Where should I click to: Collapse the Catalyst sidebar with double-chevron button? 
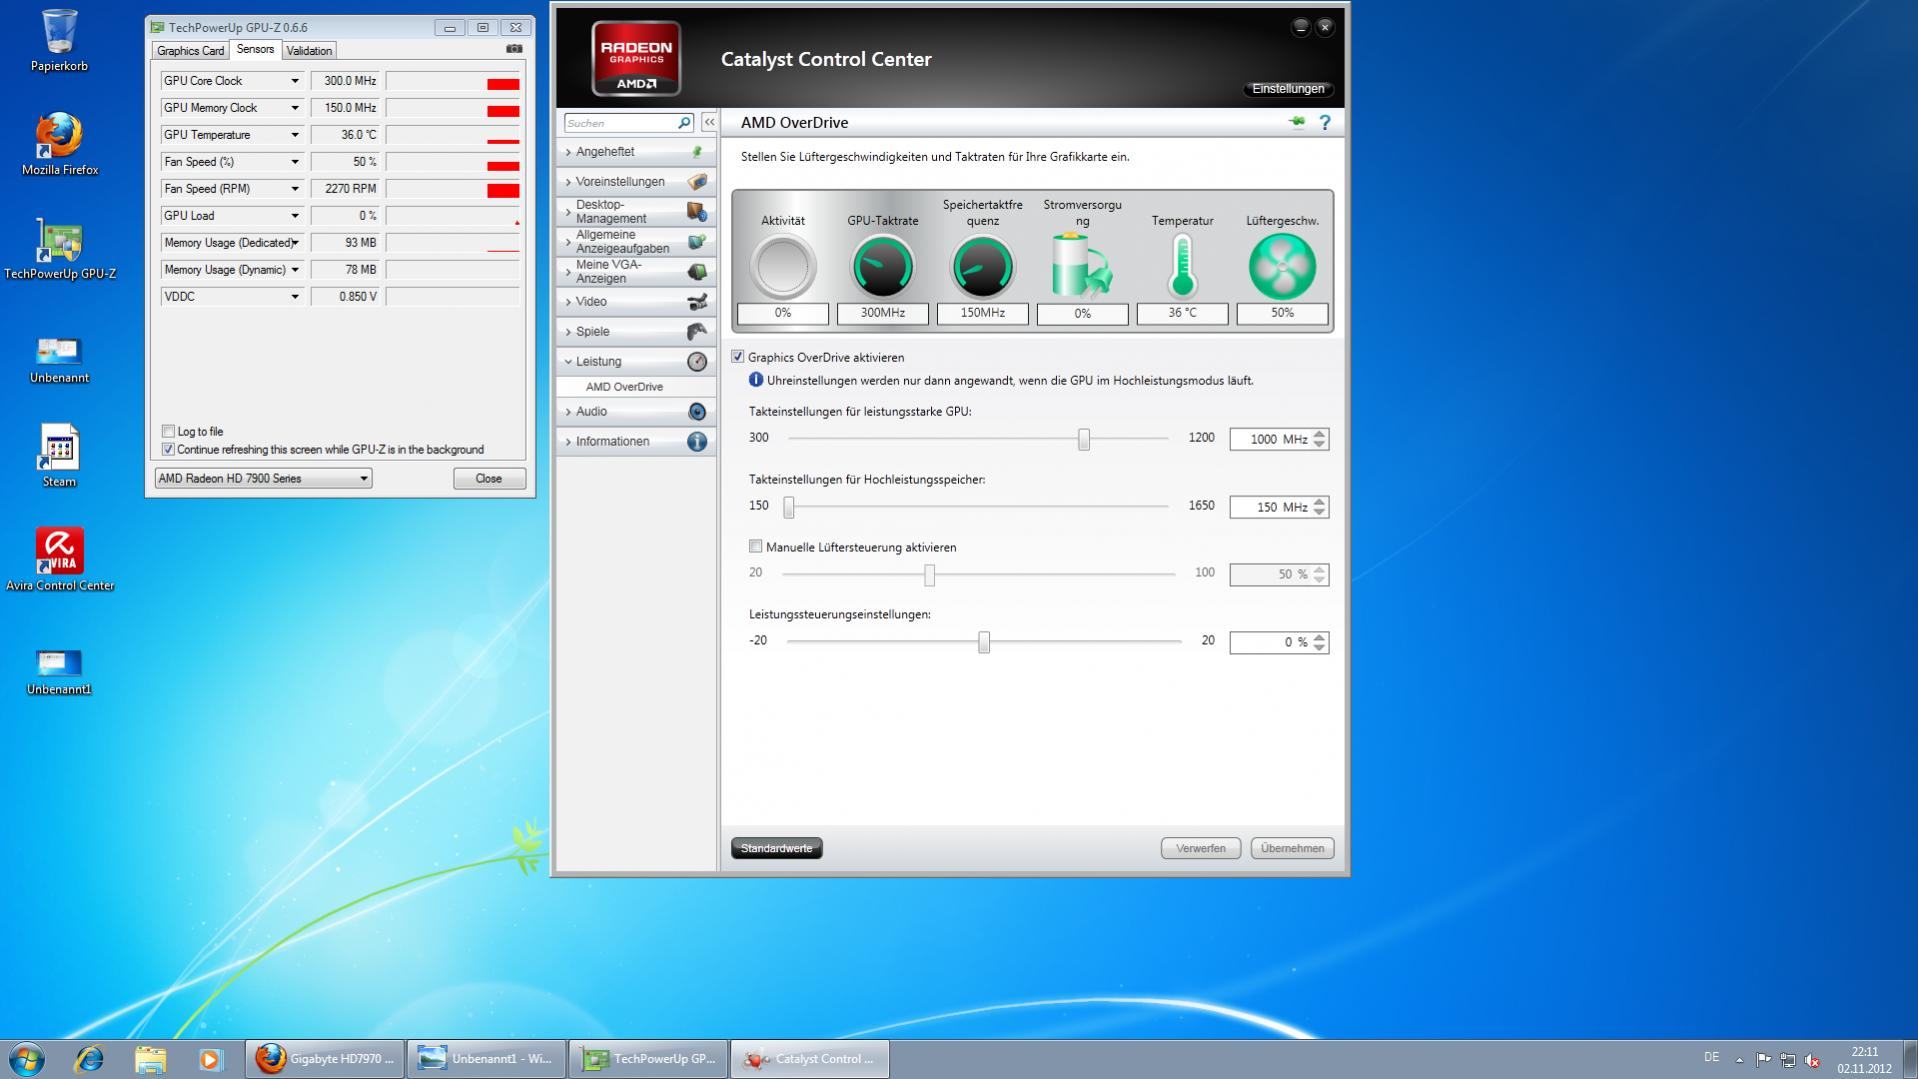point(709,122)
